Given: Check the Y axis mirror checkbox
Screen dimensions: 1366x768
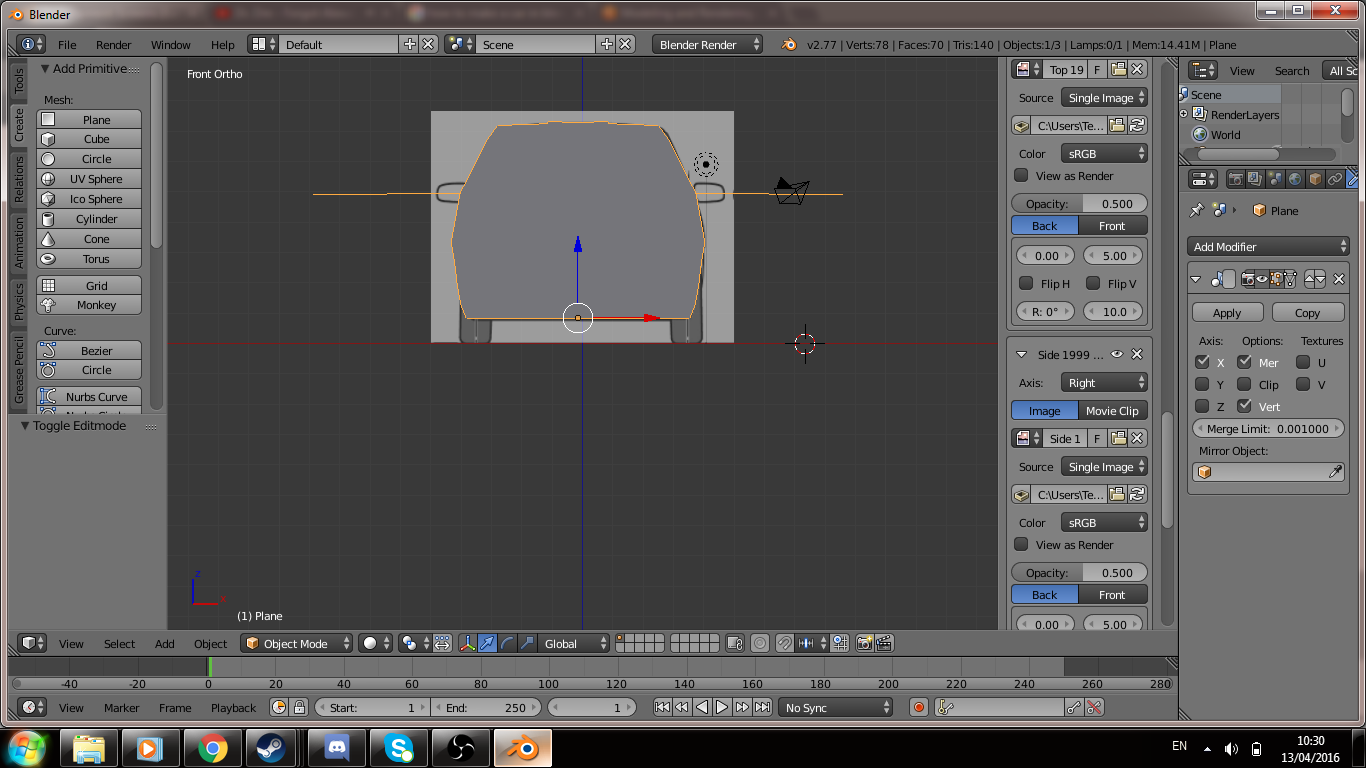Looking at the screenshot, I should click(1203, 385).
